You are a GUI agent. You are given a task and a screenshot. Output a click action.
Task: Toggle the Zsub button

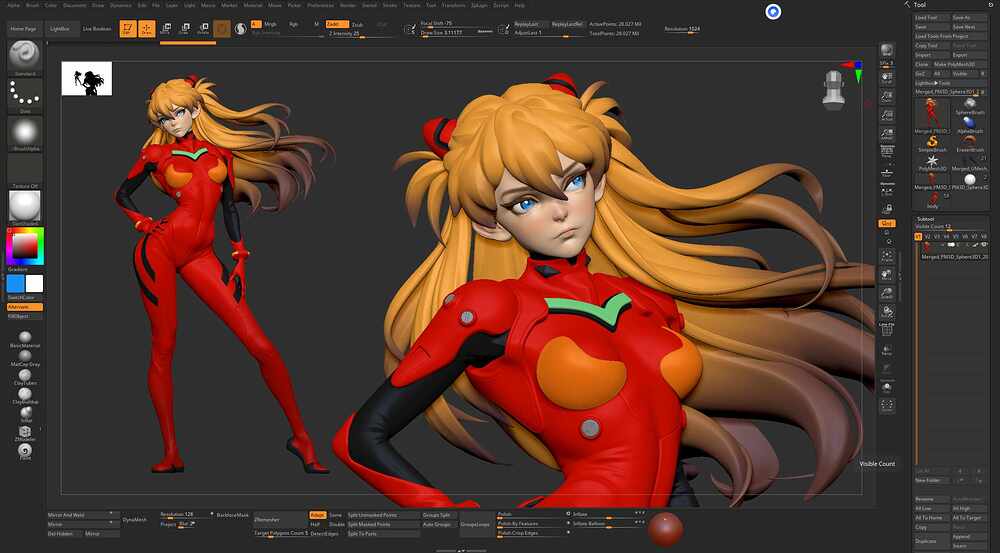coord(357,24)
